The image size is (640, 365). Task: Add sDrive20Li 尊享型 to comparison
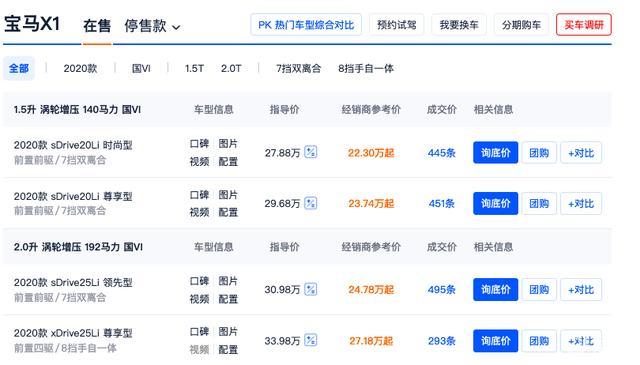581,203
